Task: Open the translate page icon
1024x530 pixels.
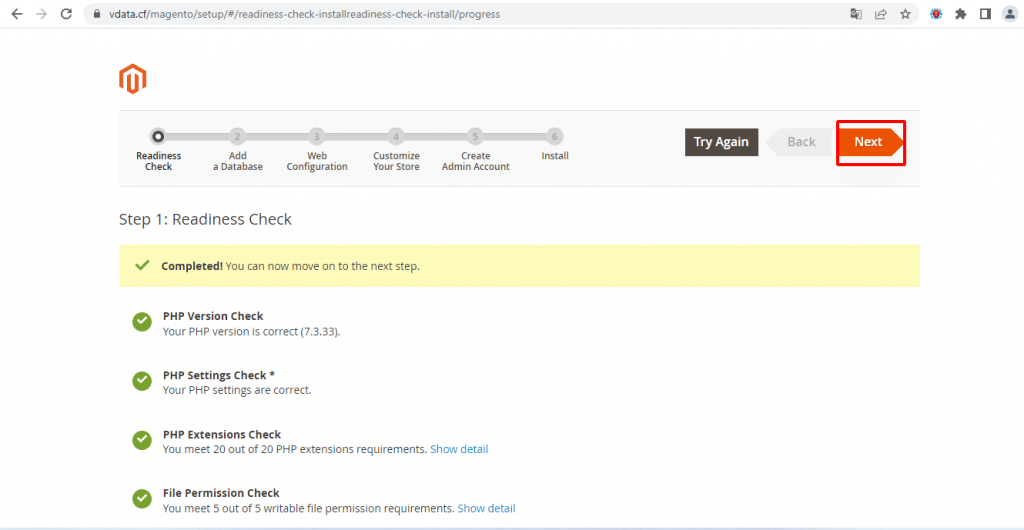Action: coord(856,14)
